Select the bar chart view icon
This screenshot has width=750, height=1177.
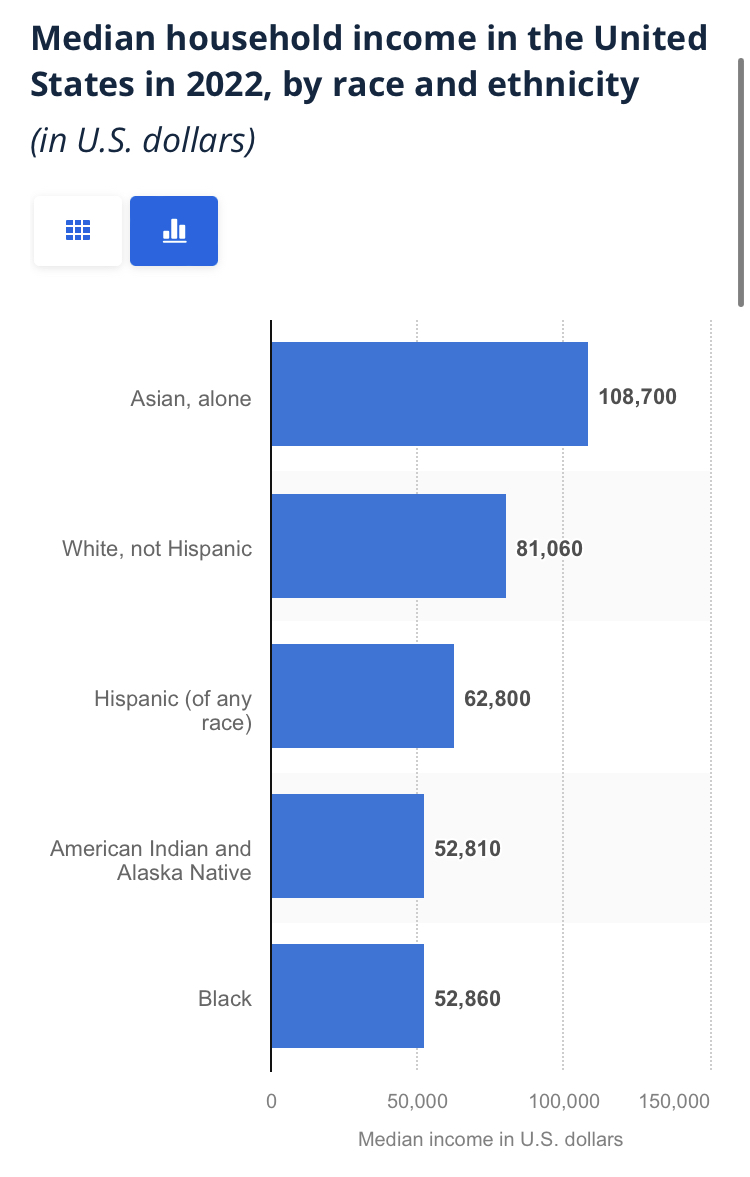click(174, 231)
